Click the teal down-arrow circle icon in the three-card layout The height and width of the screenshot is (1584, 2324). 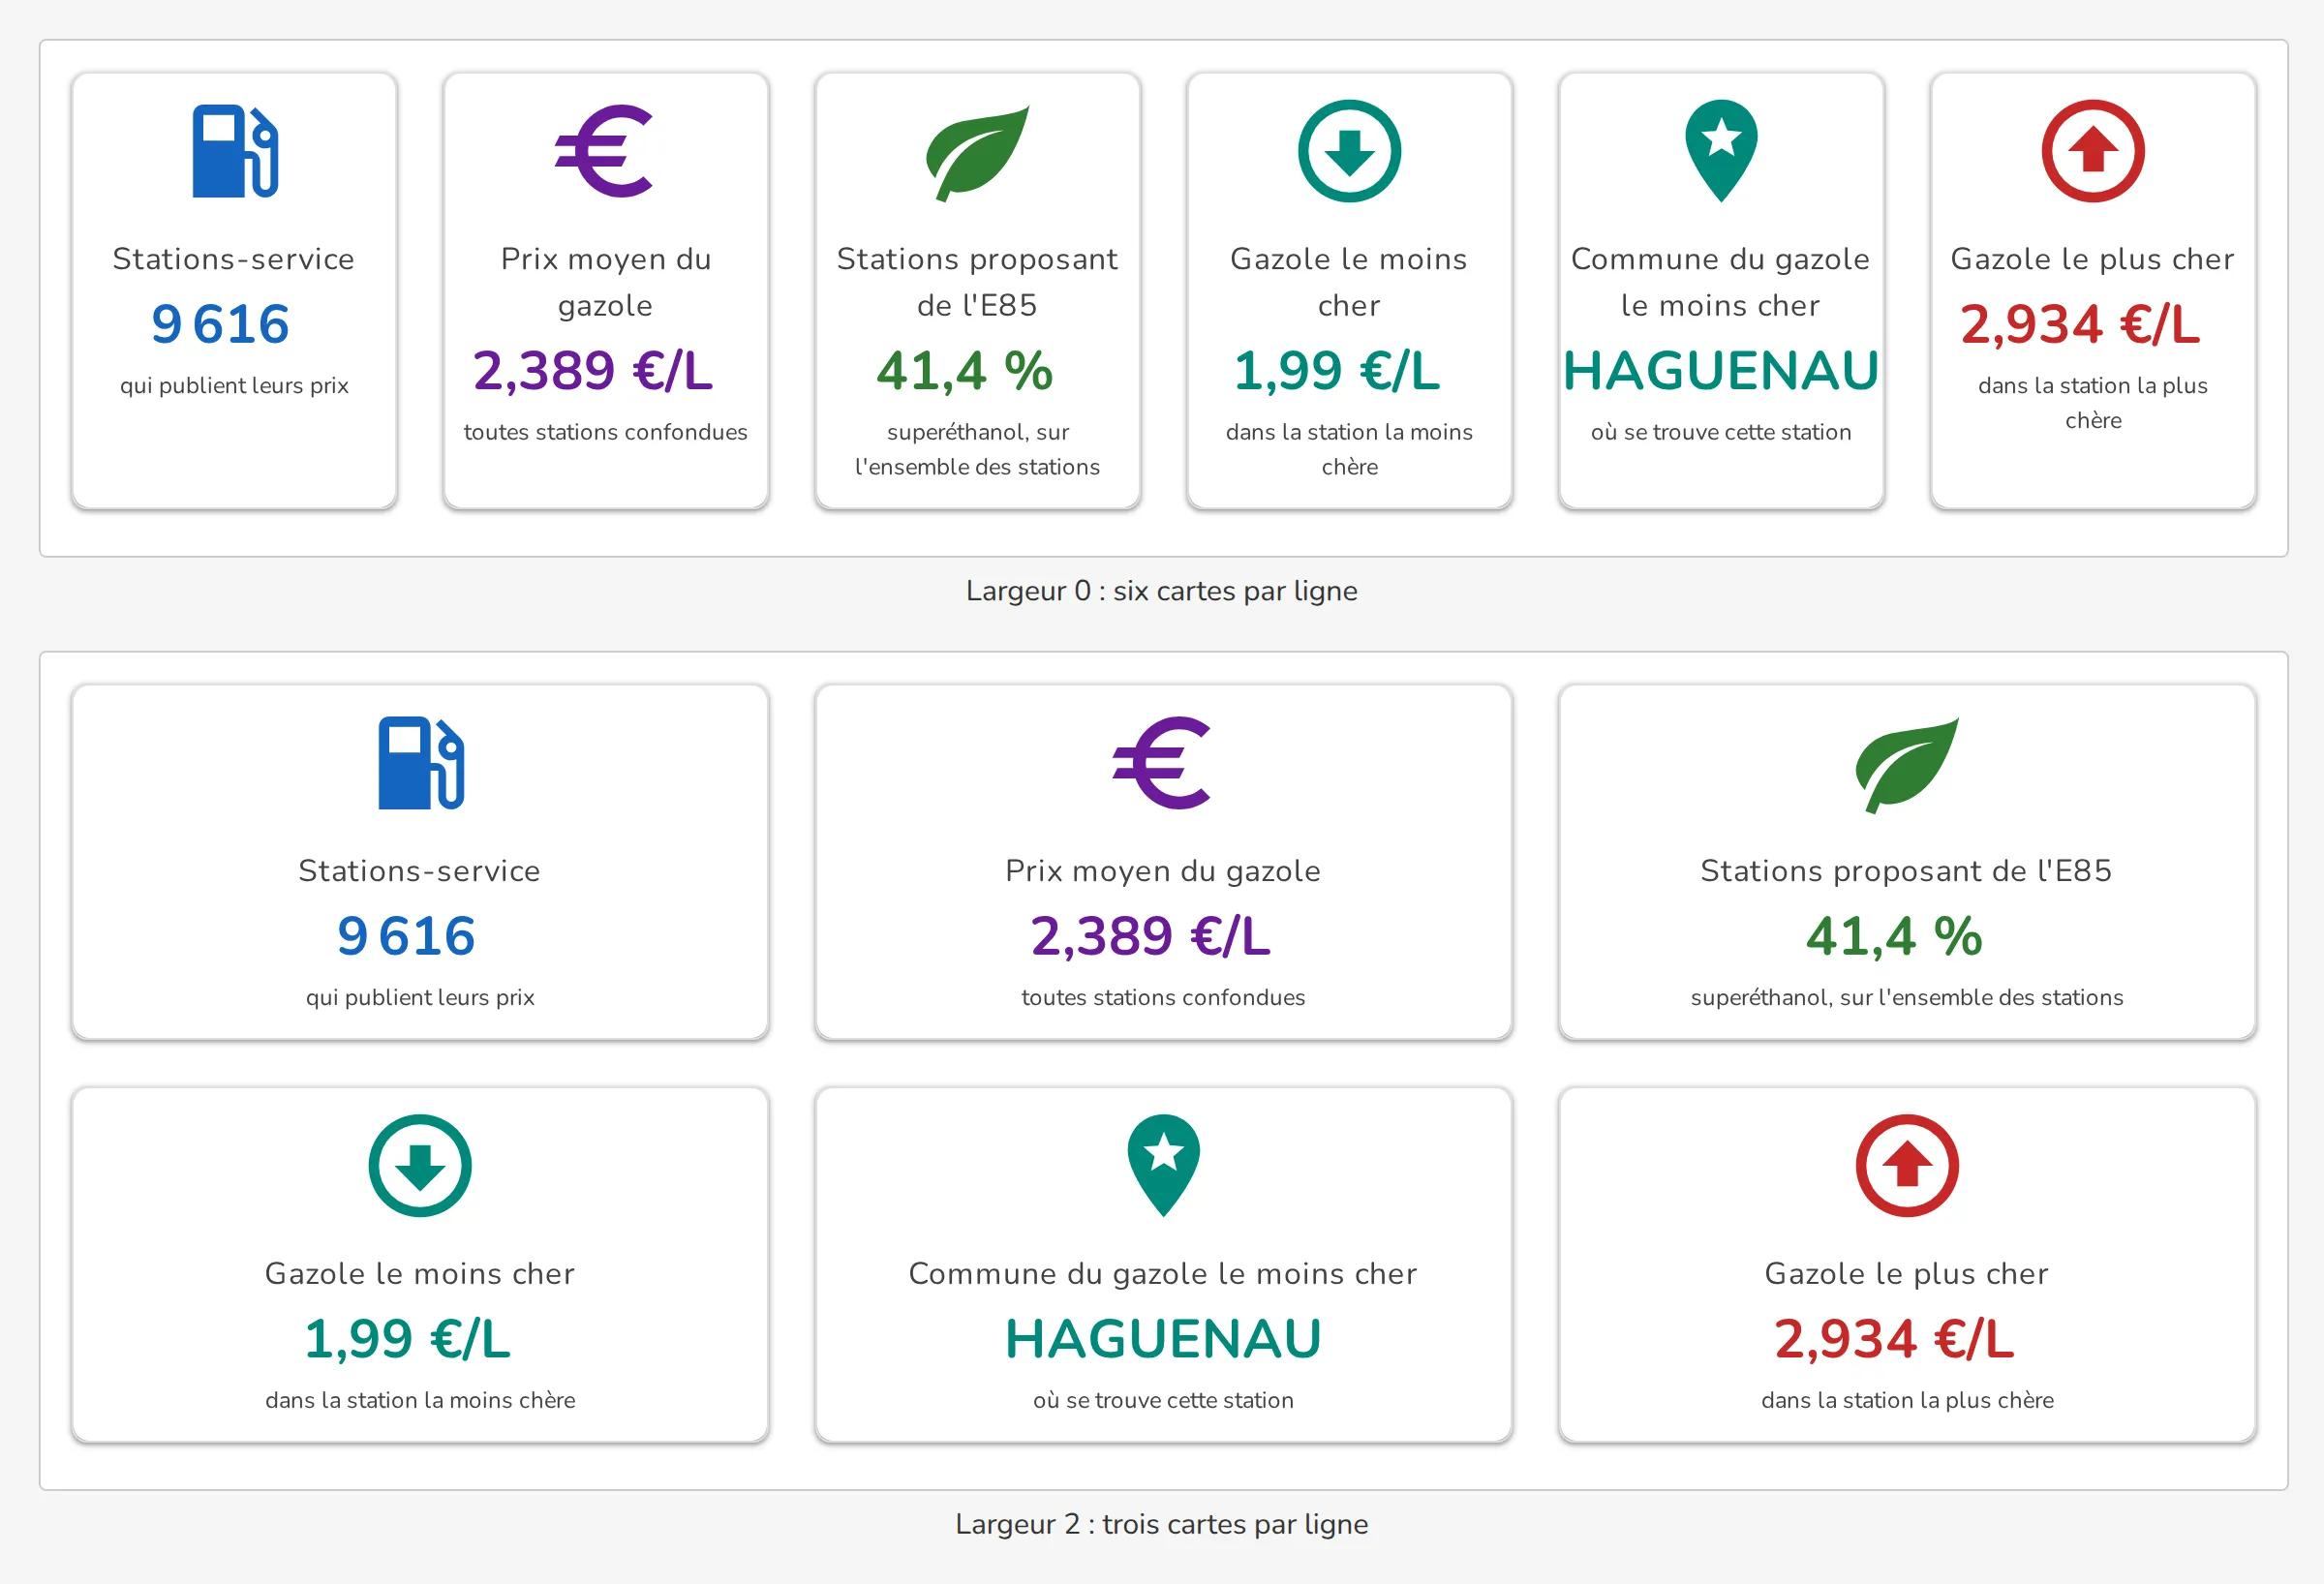(420, 1166)
